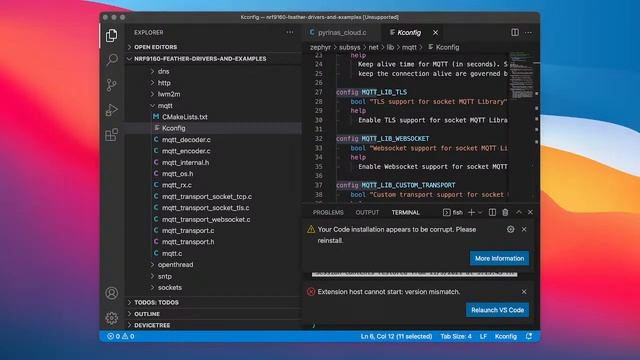Viewport: 640px width, 360px height.
Task: Open the Manage gear icon in the activity bar
Action: pos(111,318)
